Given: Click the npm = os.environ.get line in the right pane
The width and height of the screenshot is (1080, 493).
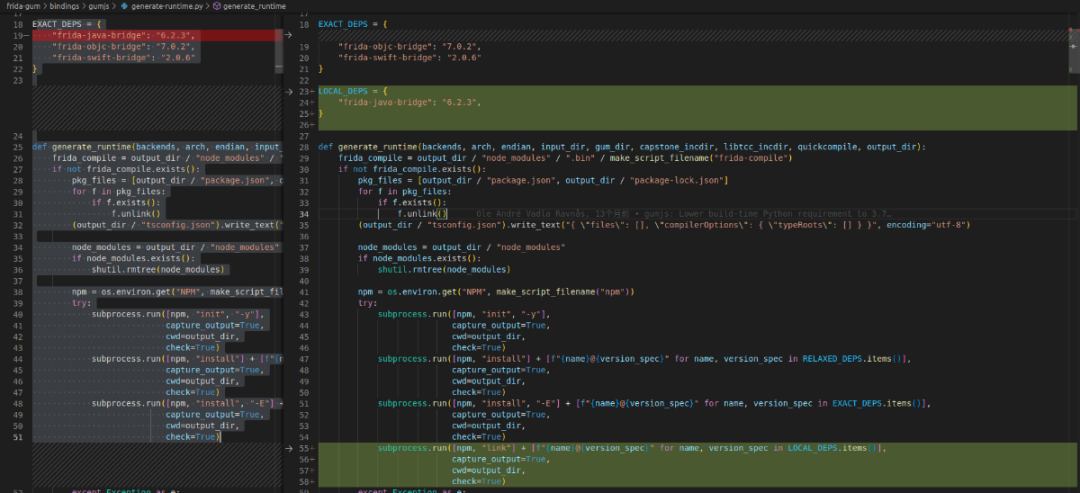Looking at the screenshot, I should point(496,291).
